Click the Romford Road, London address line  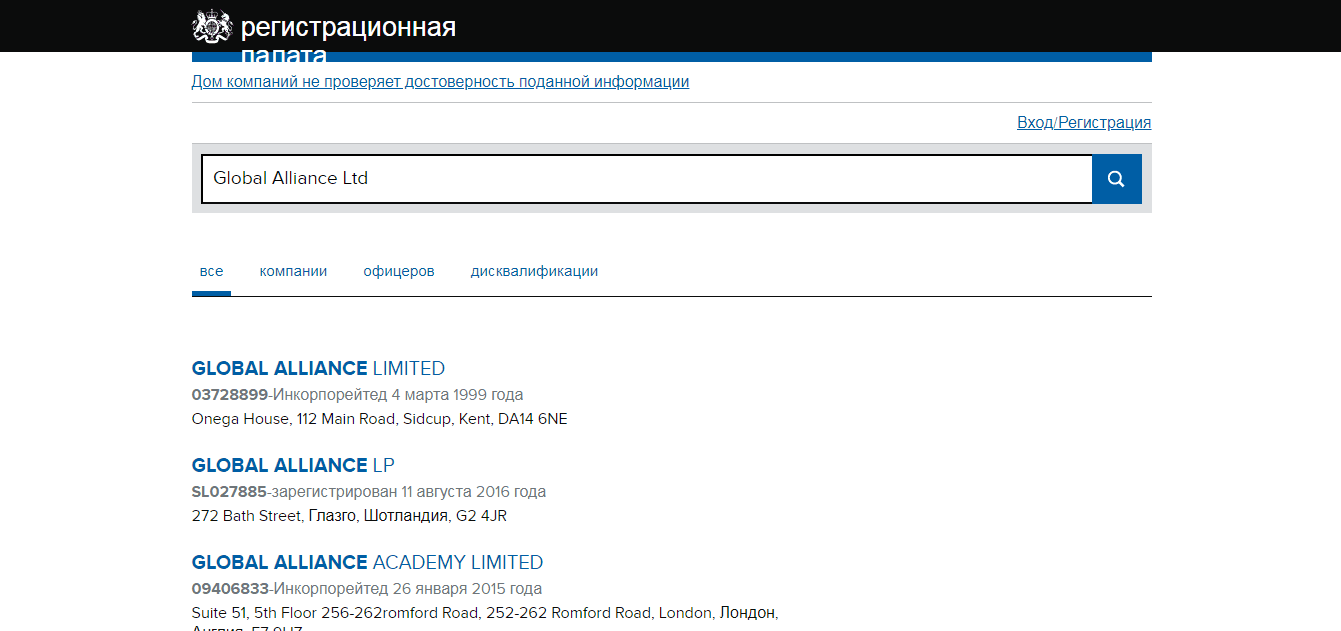click(x=484, y=612)
